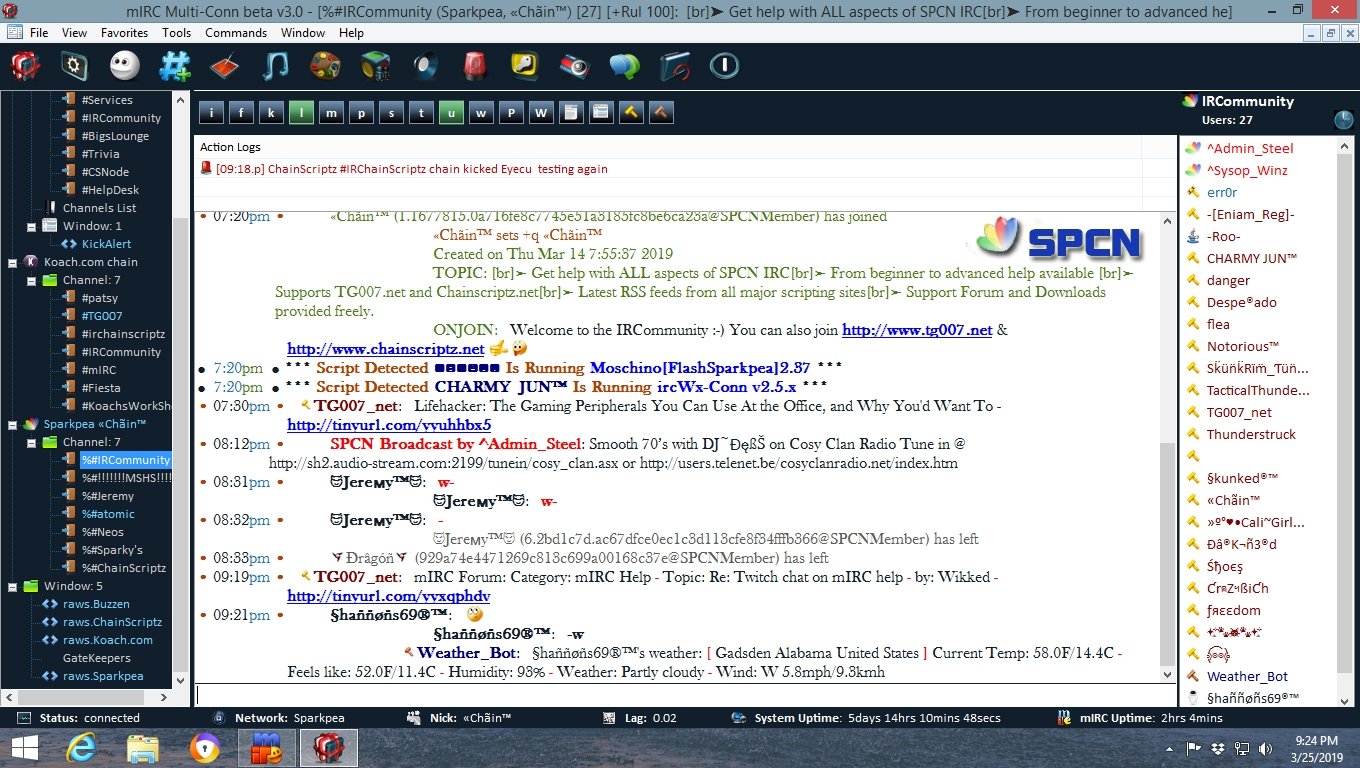Collapse the Sparkpea «Chãin™ network tree node
1360x768 pixels.
click(x=11, y=424)
